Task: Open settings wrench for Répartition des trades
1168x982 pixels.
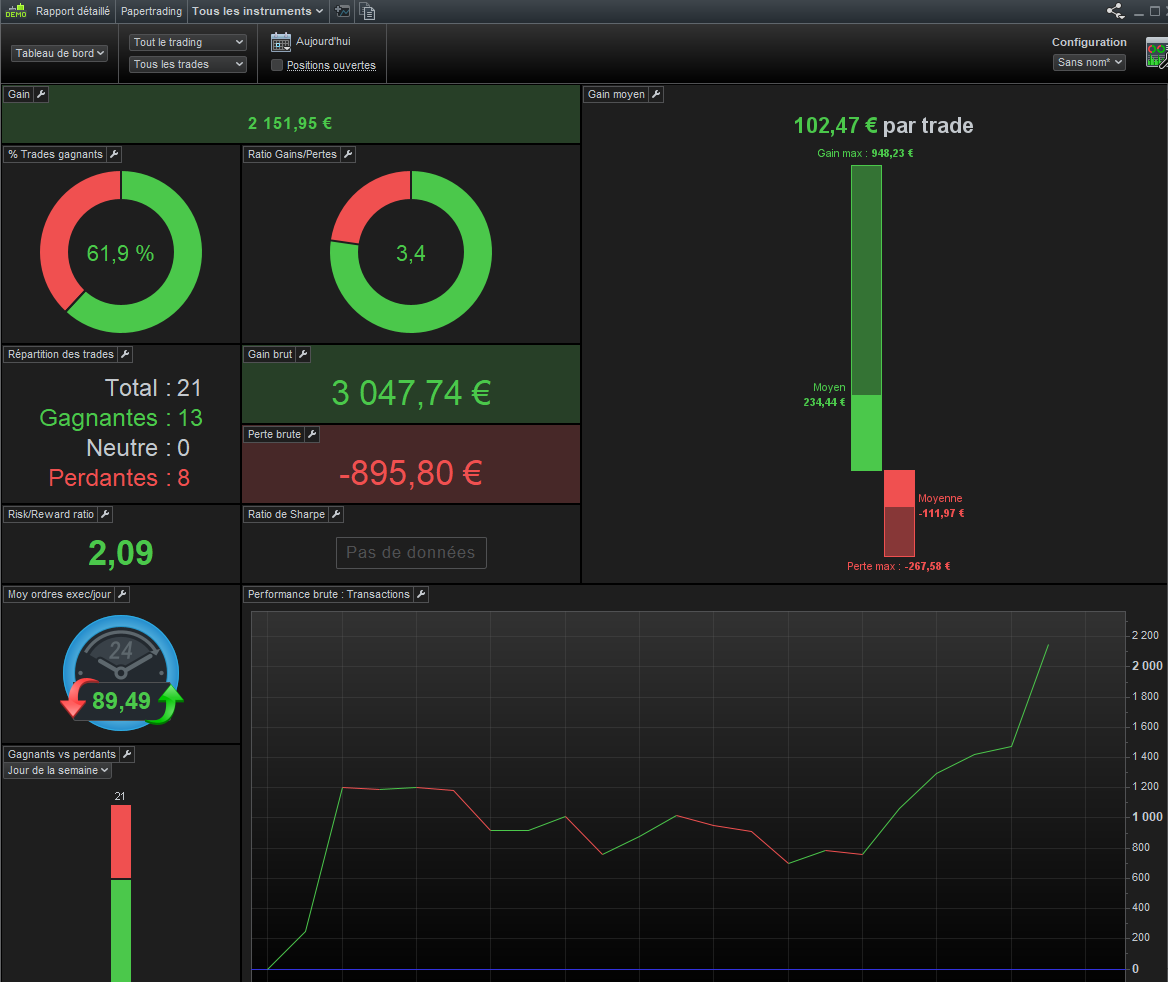Action: tap(125, 355)
